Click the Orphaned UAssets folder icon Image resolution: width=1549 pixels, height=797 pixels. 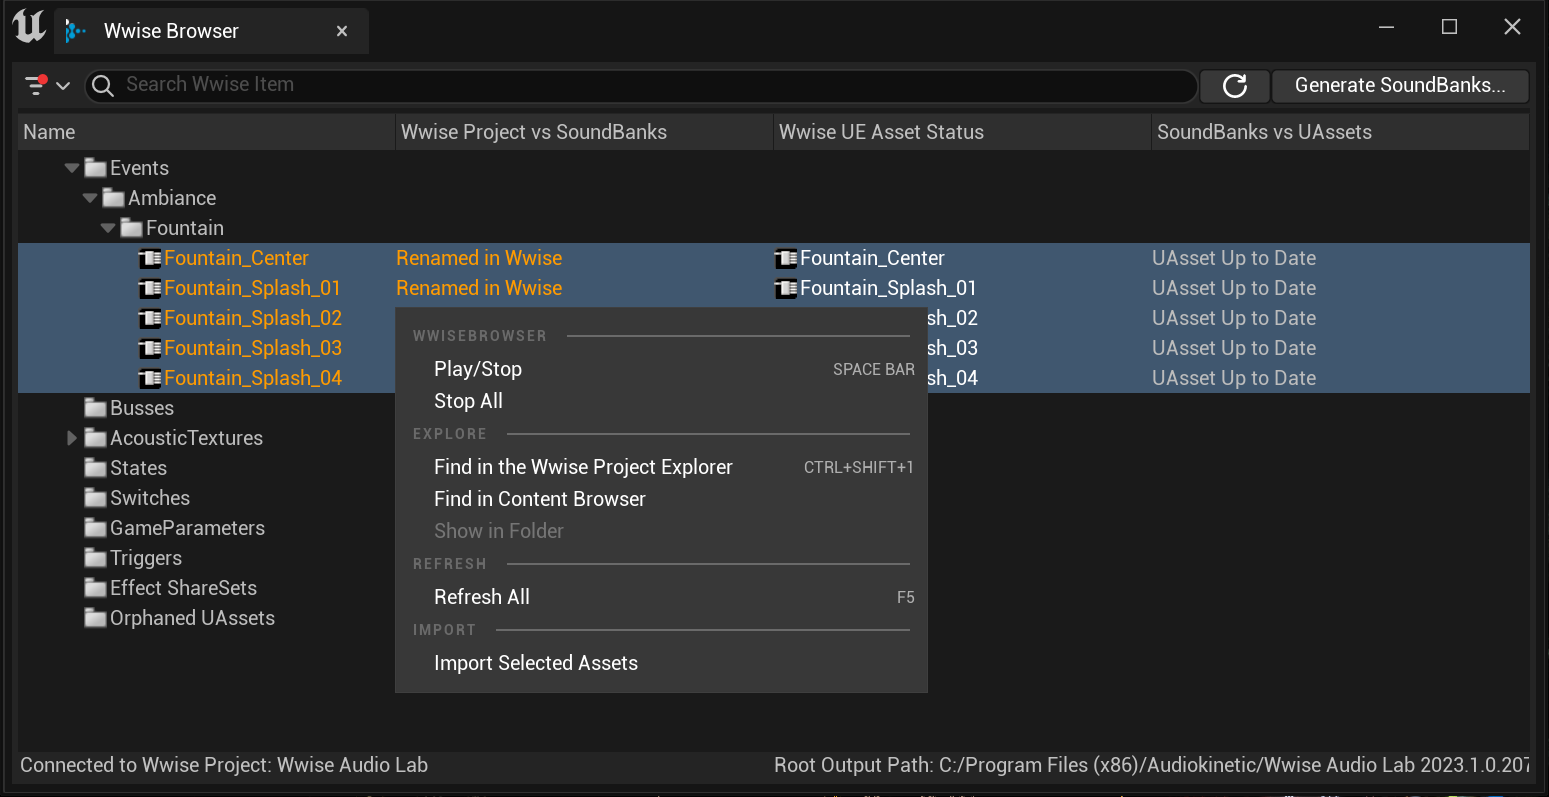tap(95, 618)
